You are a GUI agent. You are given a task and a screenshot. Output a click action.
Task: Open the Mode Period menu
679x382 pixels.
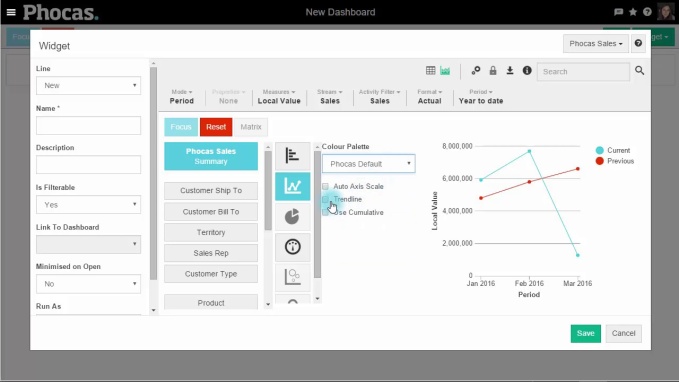point(181,97)
